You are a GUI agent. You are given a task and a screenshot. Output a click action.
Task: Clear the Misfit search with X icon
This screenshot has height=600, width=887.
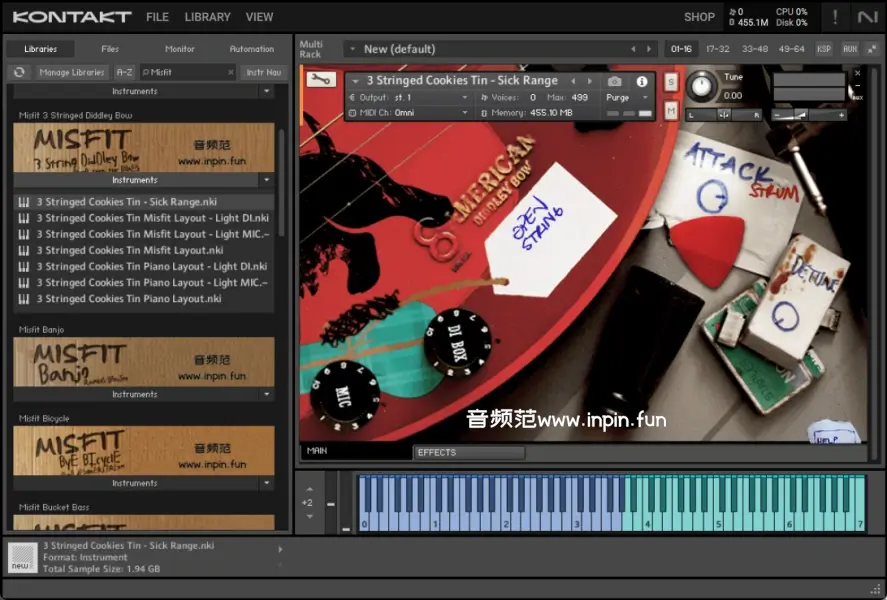(230, 72)
